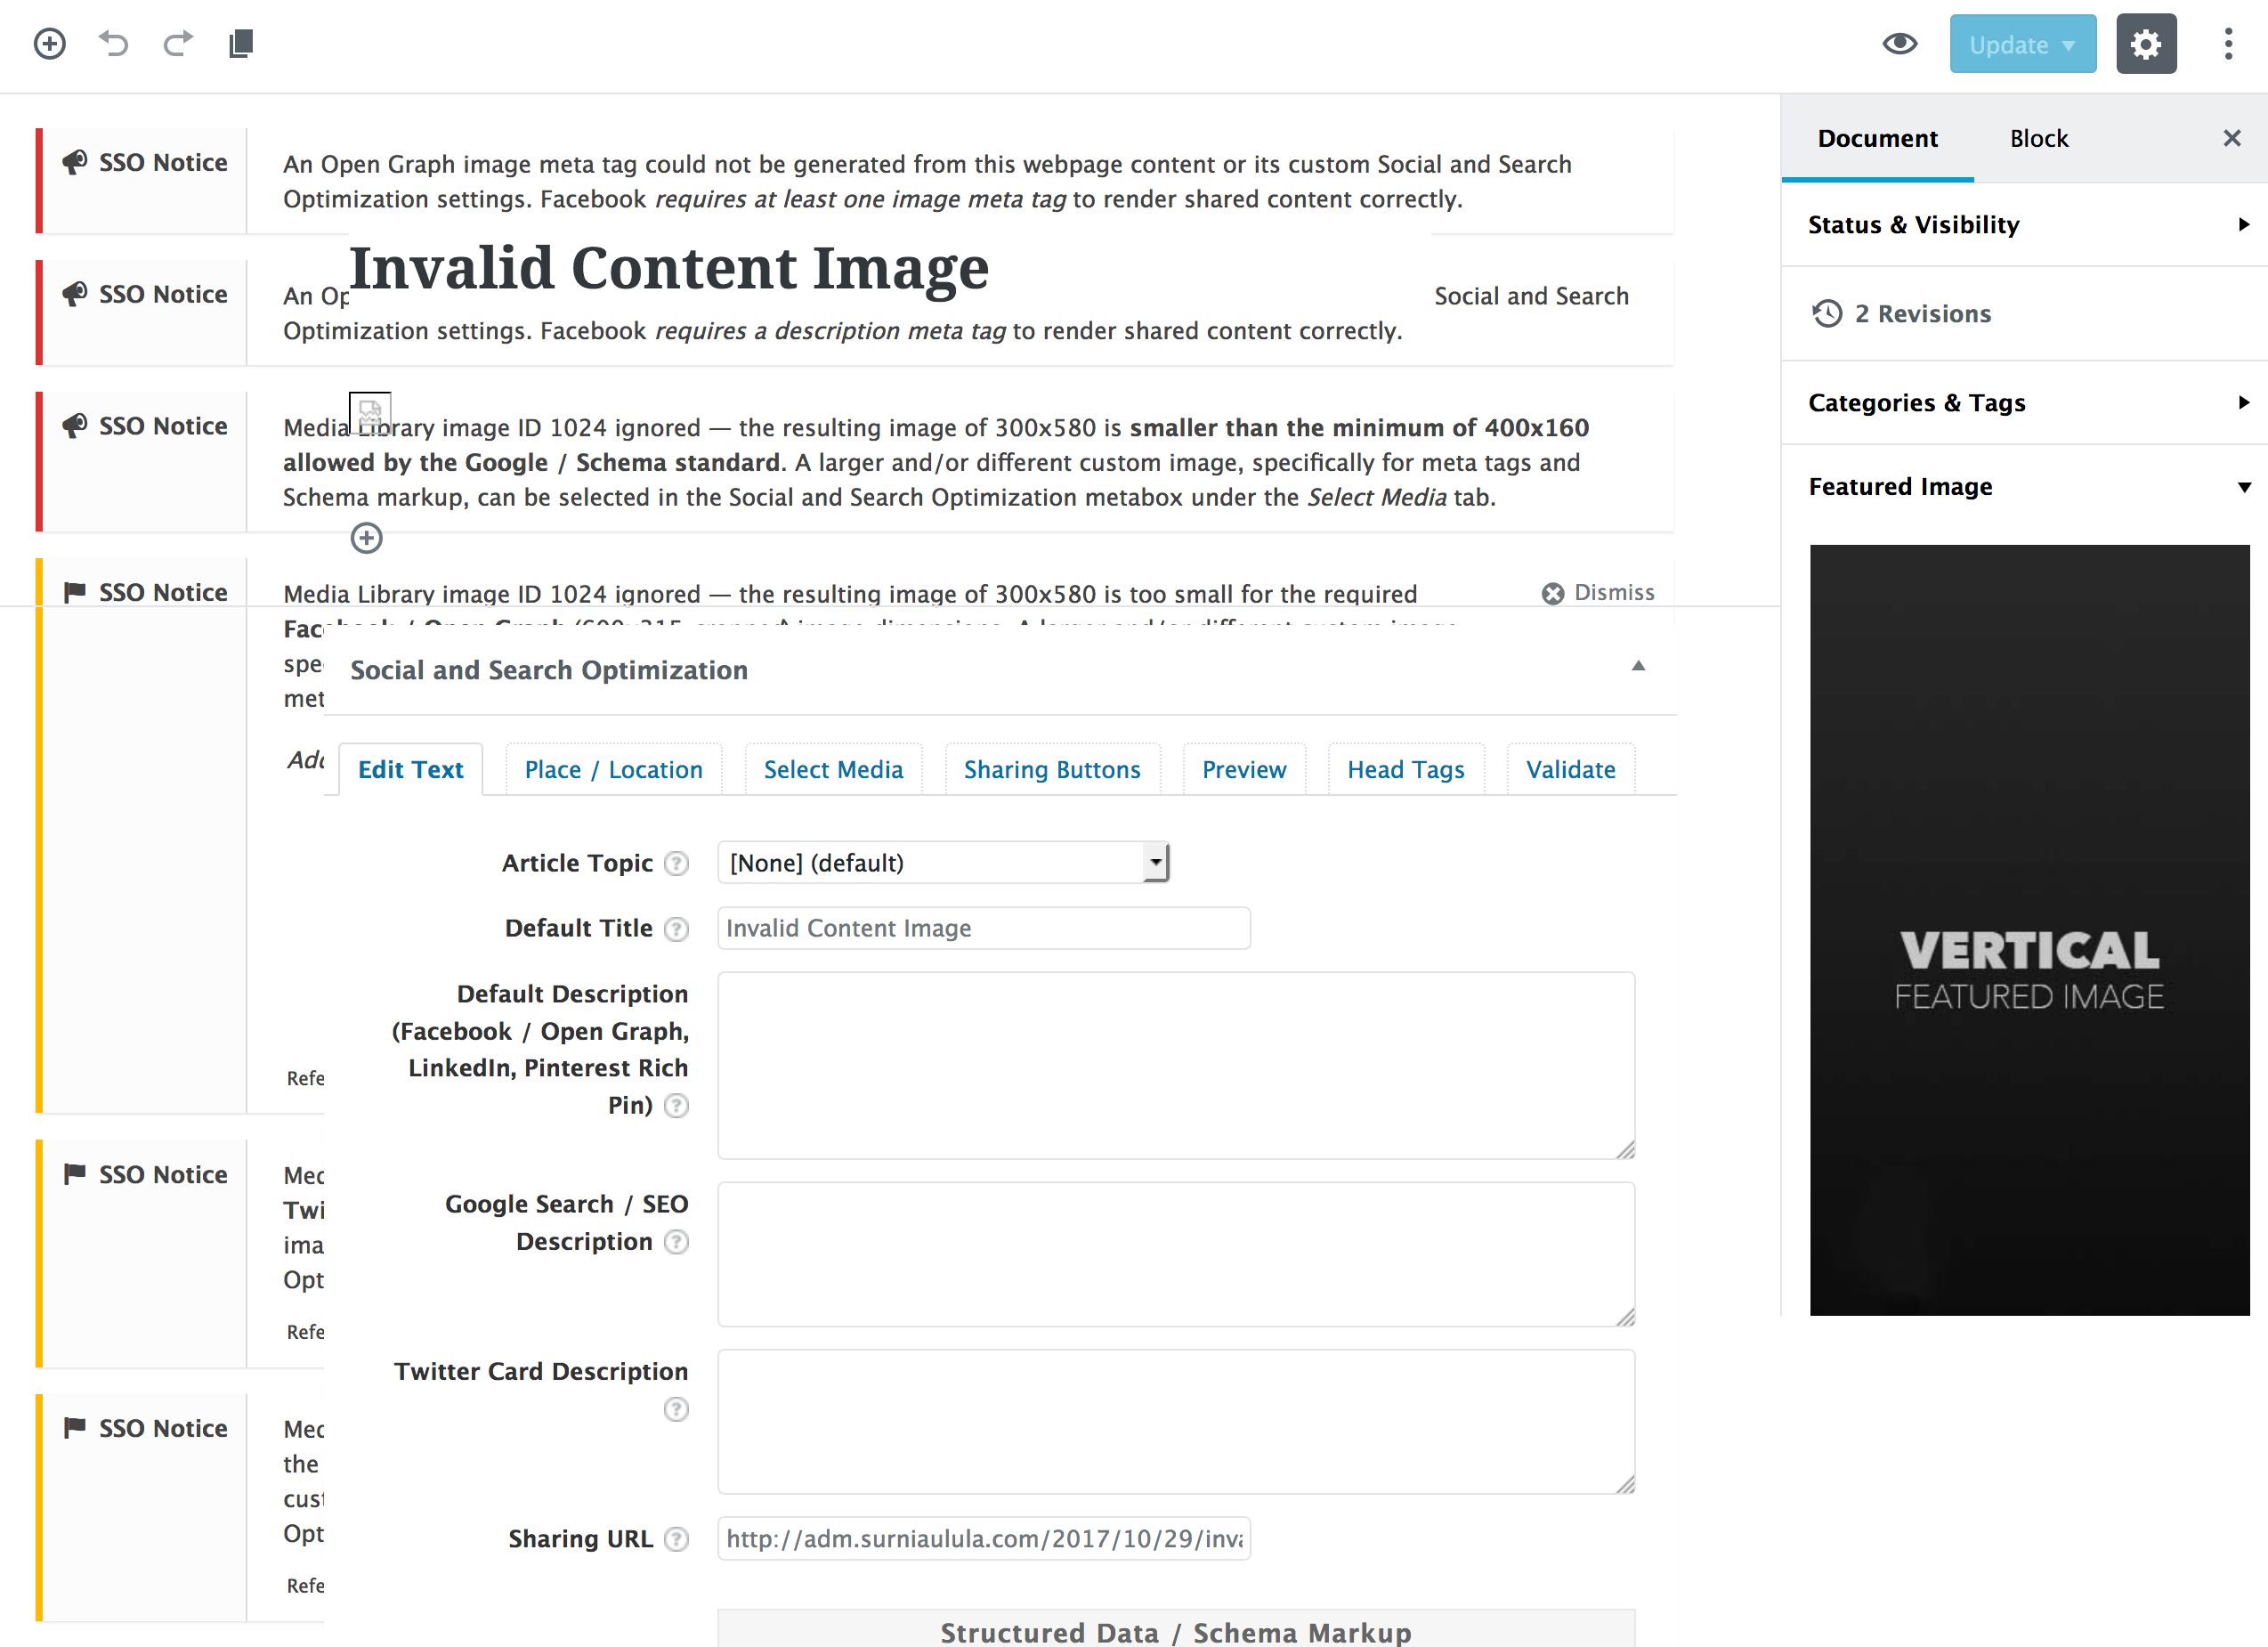2268x1647 pixels.
Task: Click the Invalid Content Image post title
Action: pos(669,268)
